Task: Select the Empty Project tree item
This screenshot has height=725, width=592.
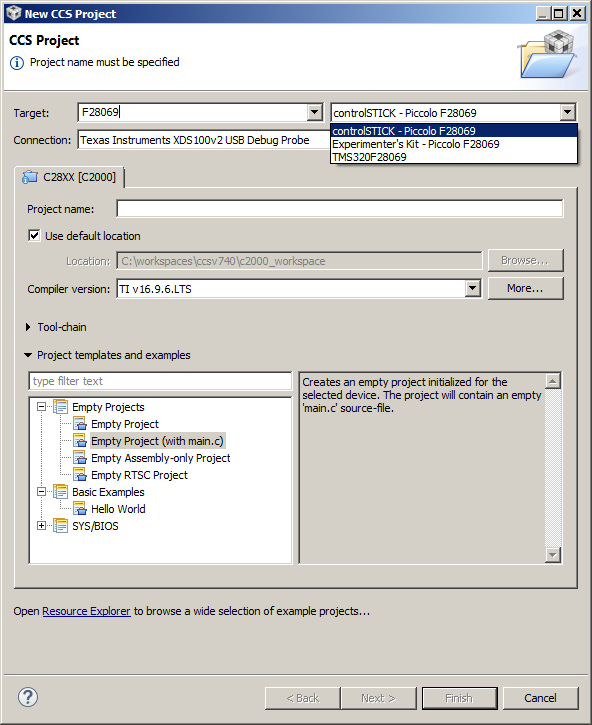Action: click(x=125, y=424)
